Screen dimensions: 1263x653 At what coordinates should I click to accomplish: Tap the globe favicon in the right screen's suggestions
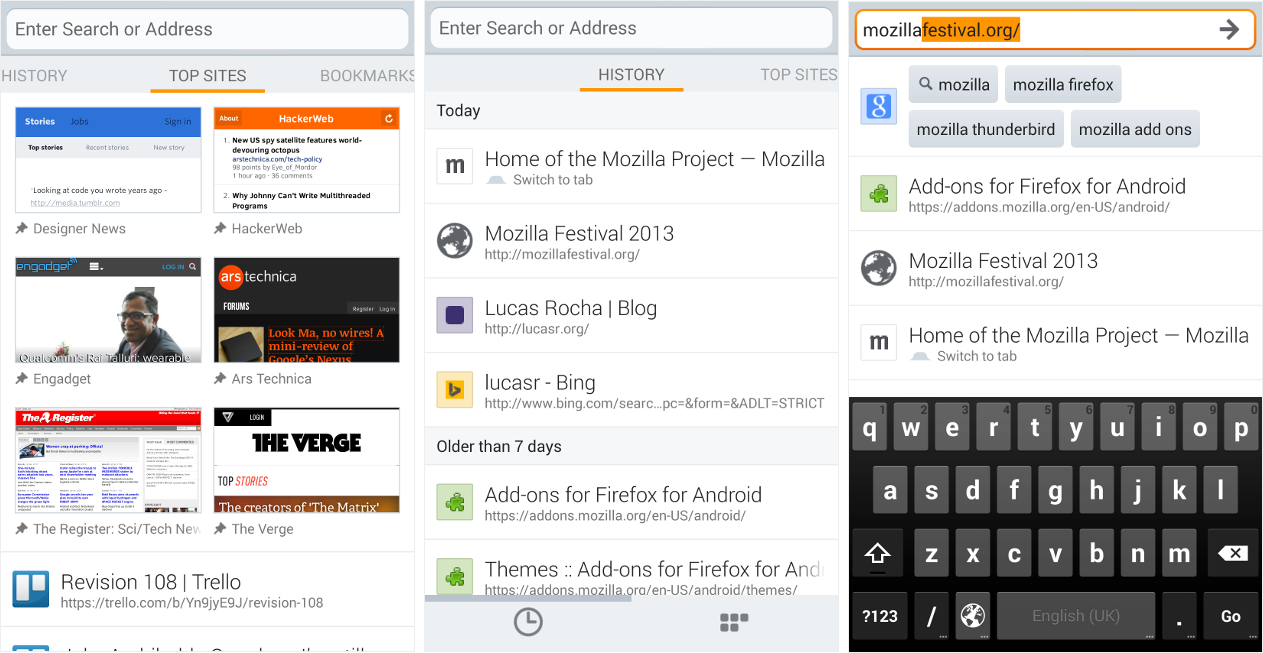pyautogui.click(x=879, y=268)
